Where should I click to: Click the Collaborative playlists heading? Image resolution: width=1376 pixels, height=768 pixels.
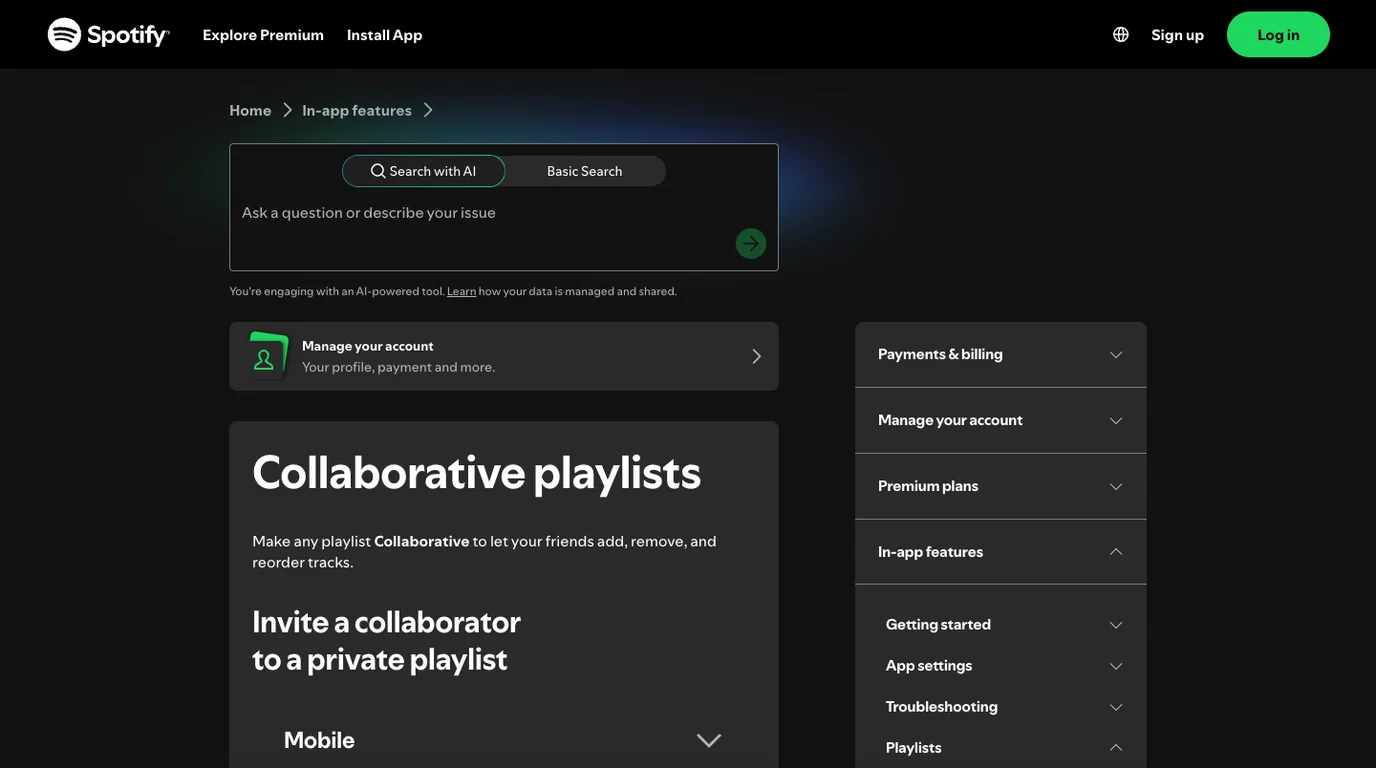click(x=477, y=473)
